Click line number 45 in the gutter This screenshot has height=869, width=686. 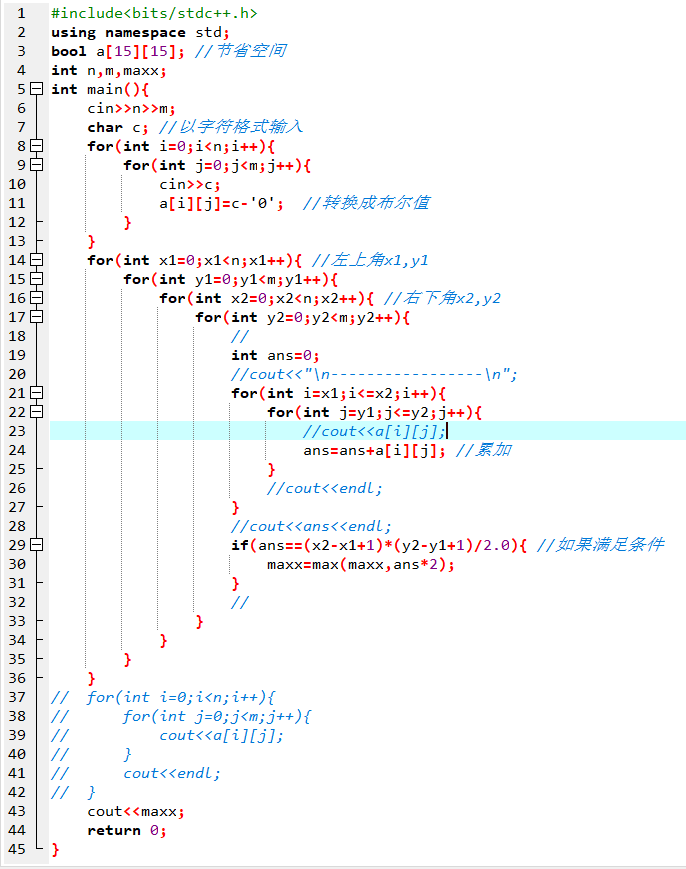(17, 849)
